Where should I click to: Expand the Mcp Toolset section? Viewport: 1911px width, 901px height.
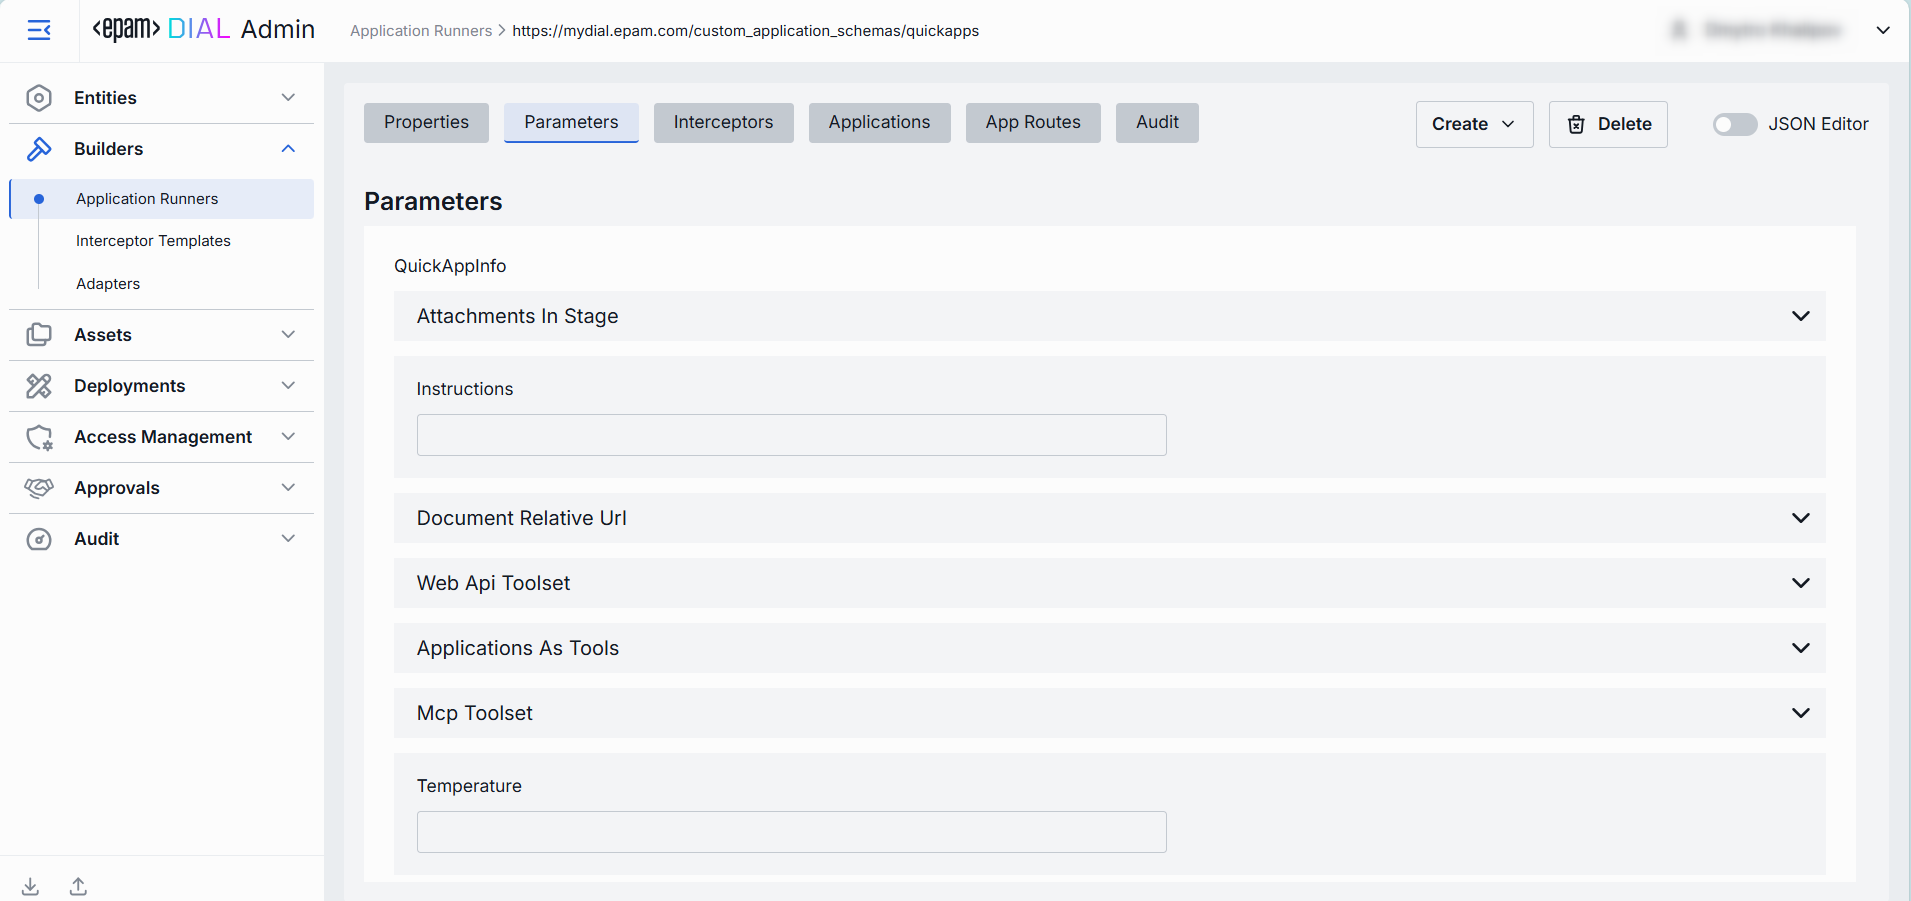click(x=1800, y=713)
